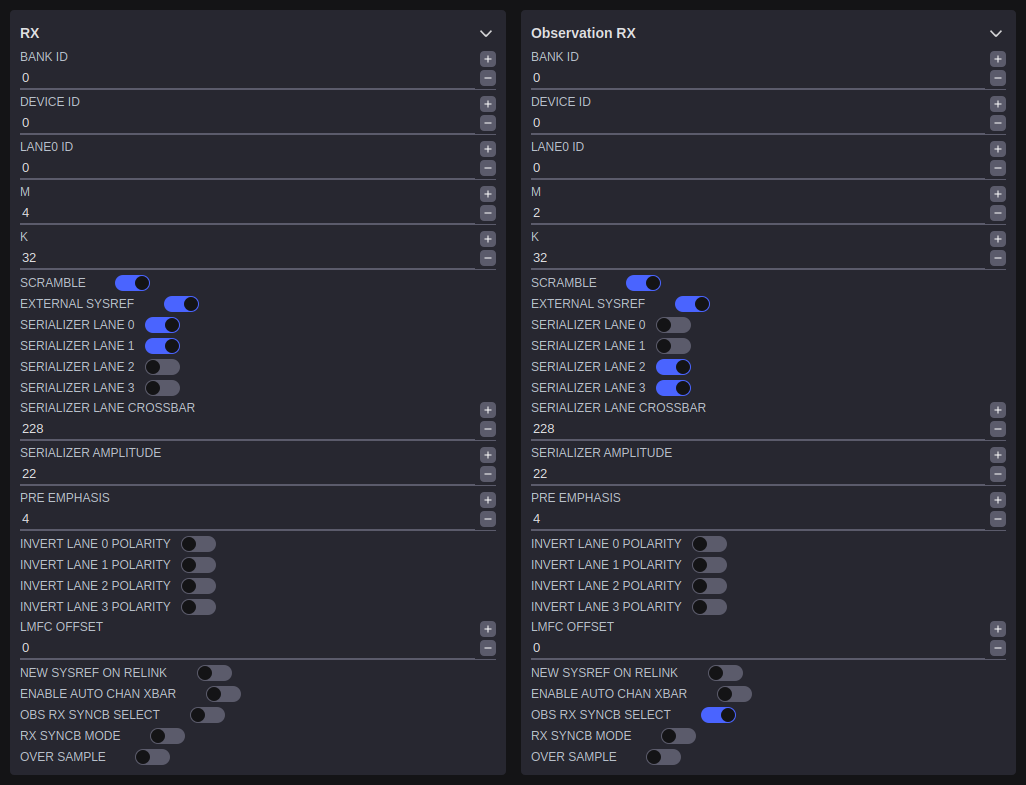Decrement RX BANK ID with minus icon
This screenshot has height=785, width=1026.
pyautogui.click(x=487, y=78)
